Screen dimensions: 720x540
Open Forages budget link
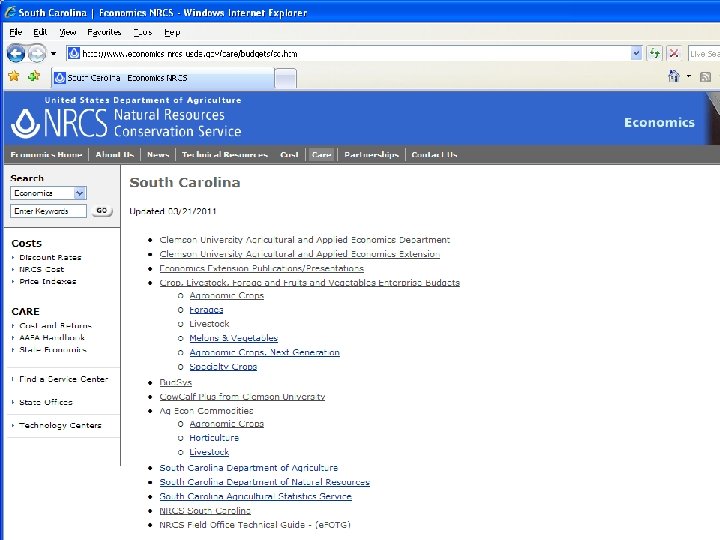[x=206, y=310]
